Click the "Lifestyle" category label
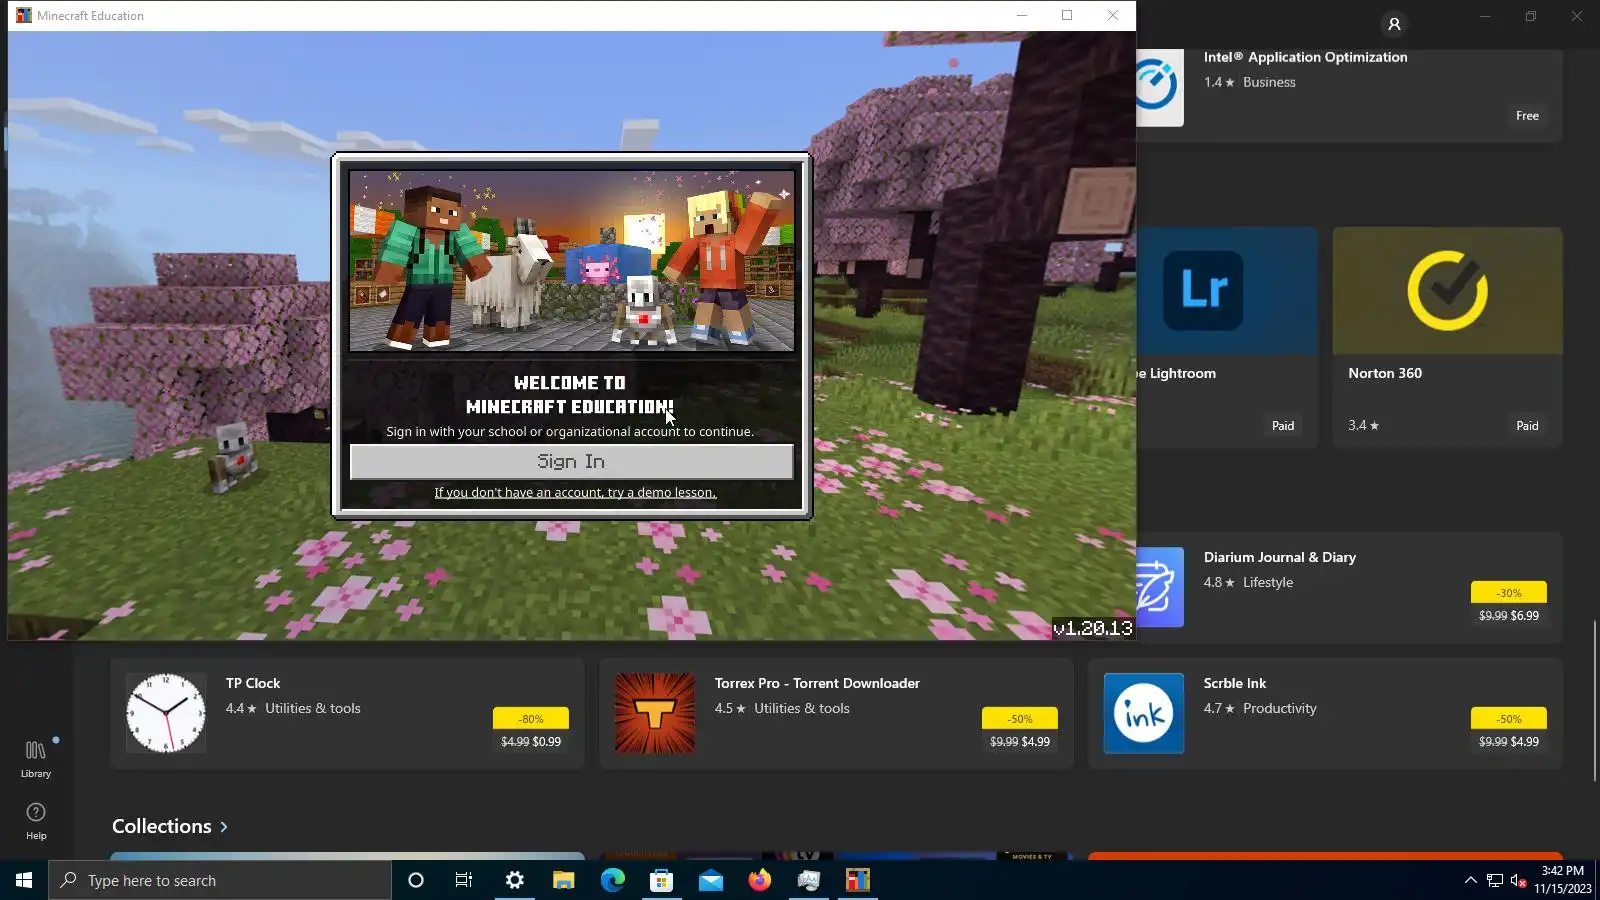 point(1268,582)
